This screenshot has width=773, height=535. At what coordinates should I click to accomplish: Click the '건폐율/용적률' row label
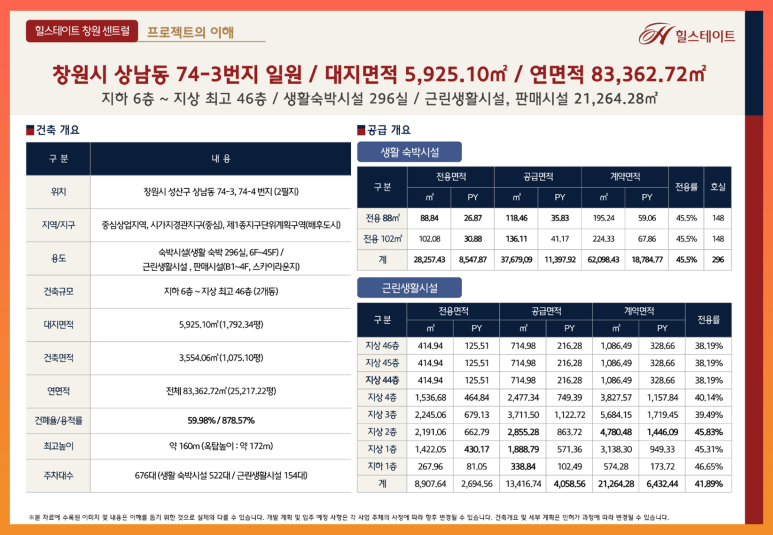tap(58, 421)
